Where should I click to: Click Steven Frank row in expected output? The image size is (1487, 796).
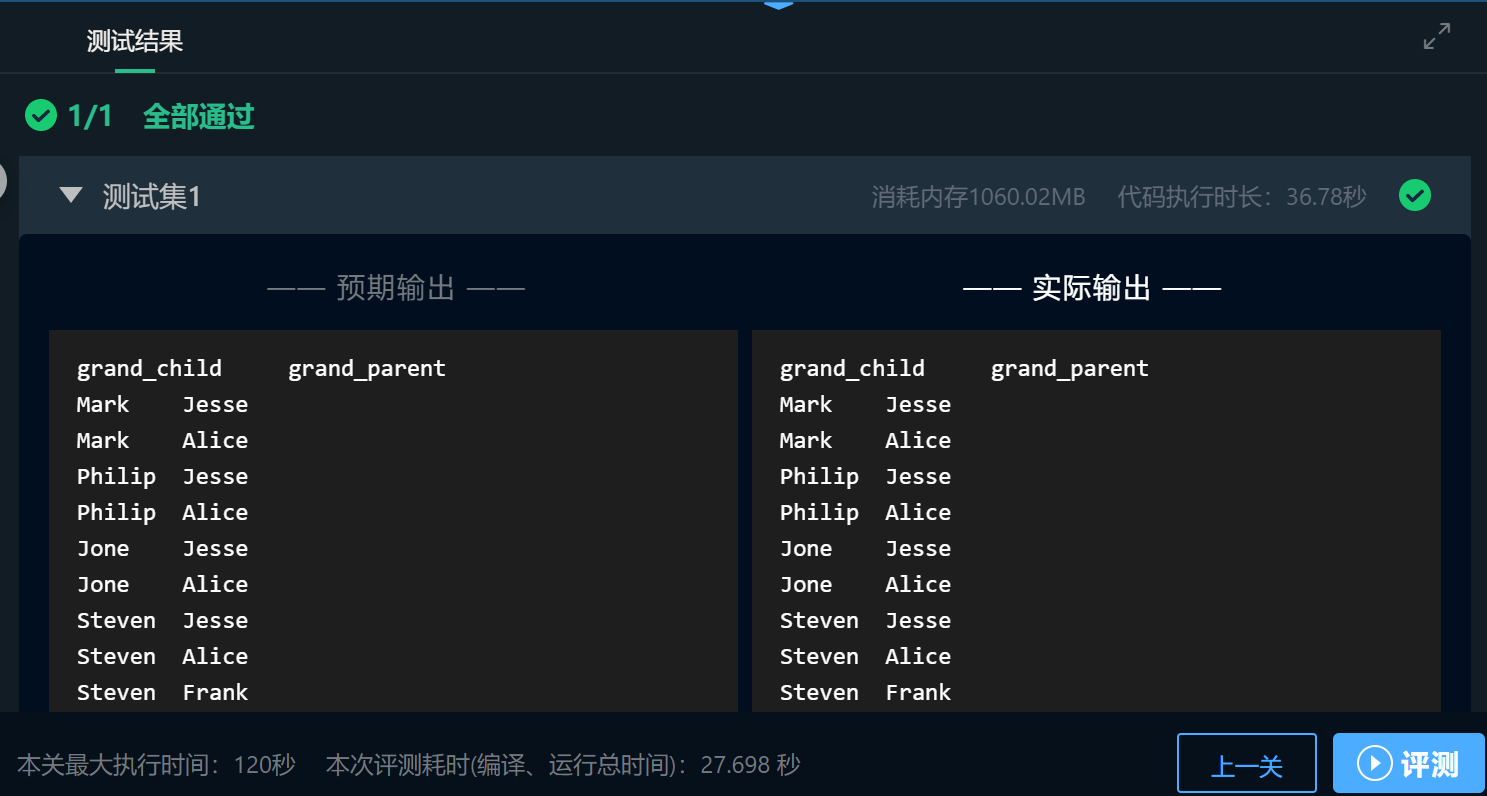[163, 692]
